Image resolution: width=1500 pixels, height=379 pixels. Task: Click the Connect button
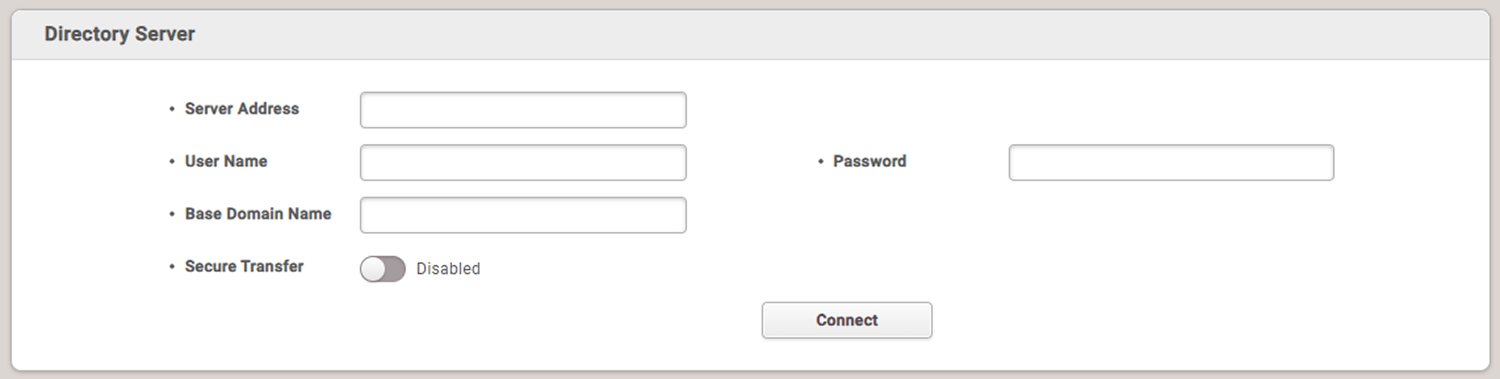(847, 320)
